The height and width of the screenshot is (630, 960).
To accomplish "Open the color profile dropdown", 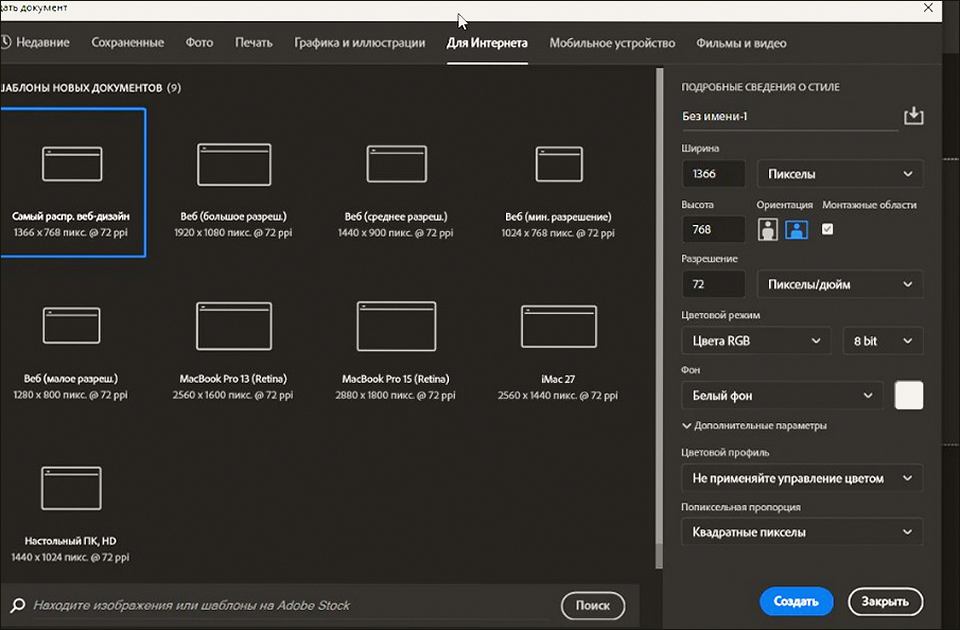I will coord(802,478).
